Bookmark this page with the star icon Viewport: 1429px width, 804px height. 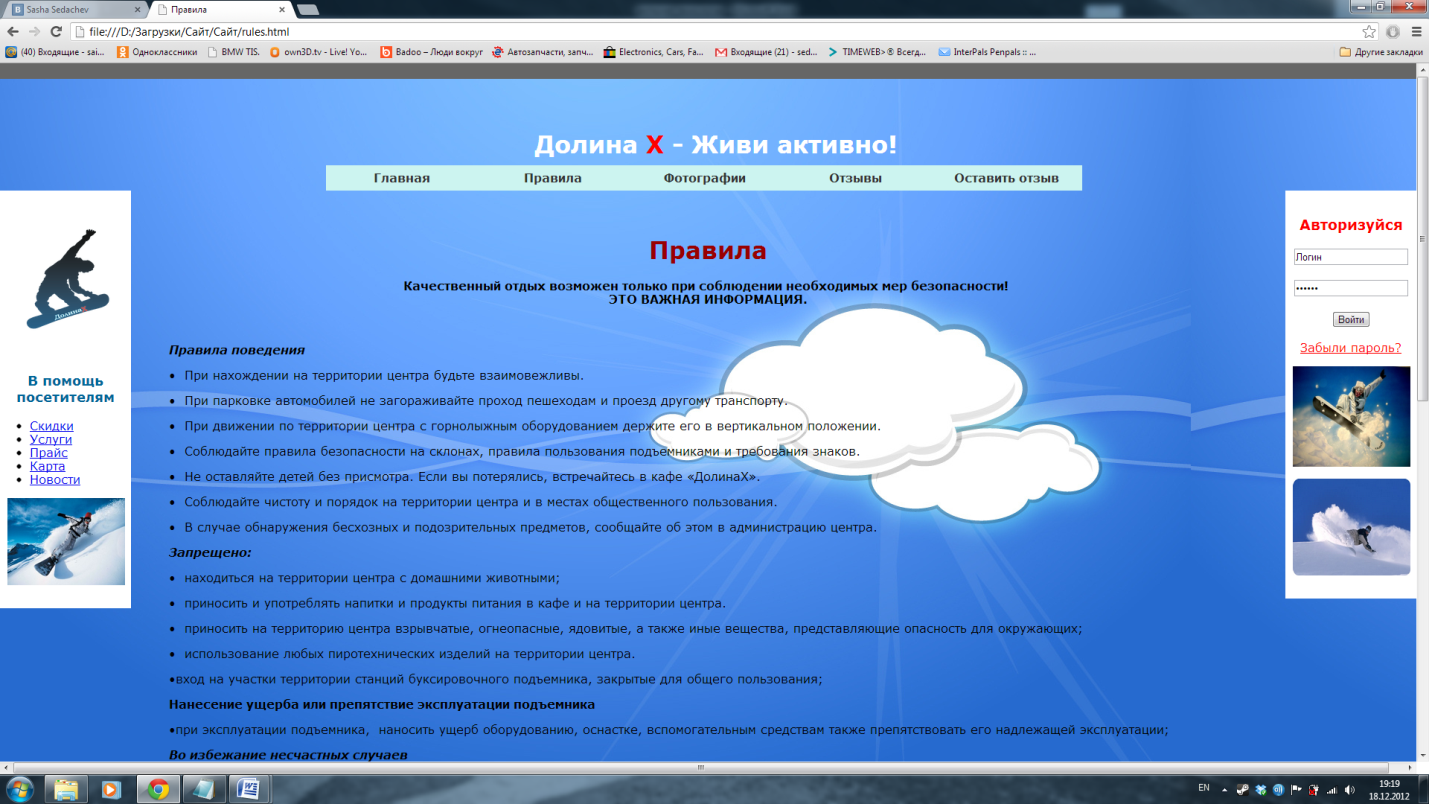(1369, 32)
